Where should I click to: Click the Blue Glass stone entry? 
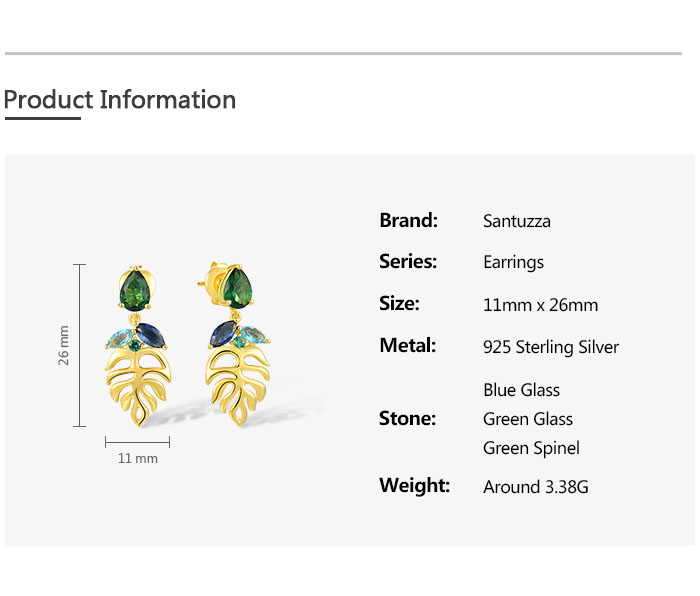pyautogui.click(x=521, y=390)
